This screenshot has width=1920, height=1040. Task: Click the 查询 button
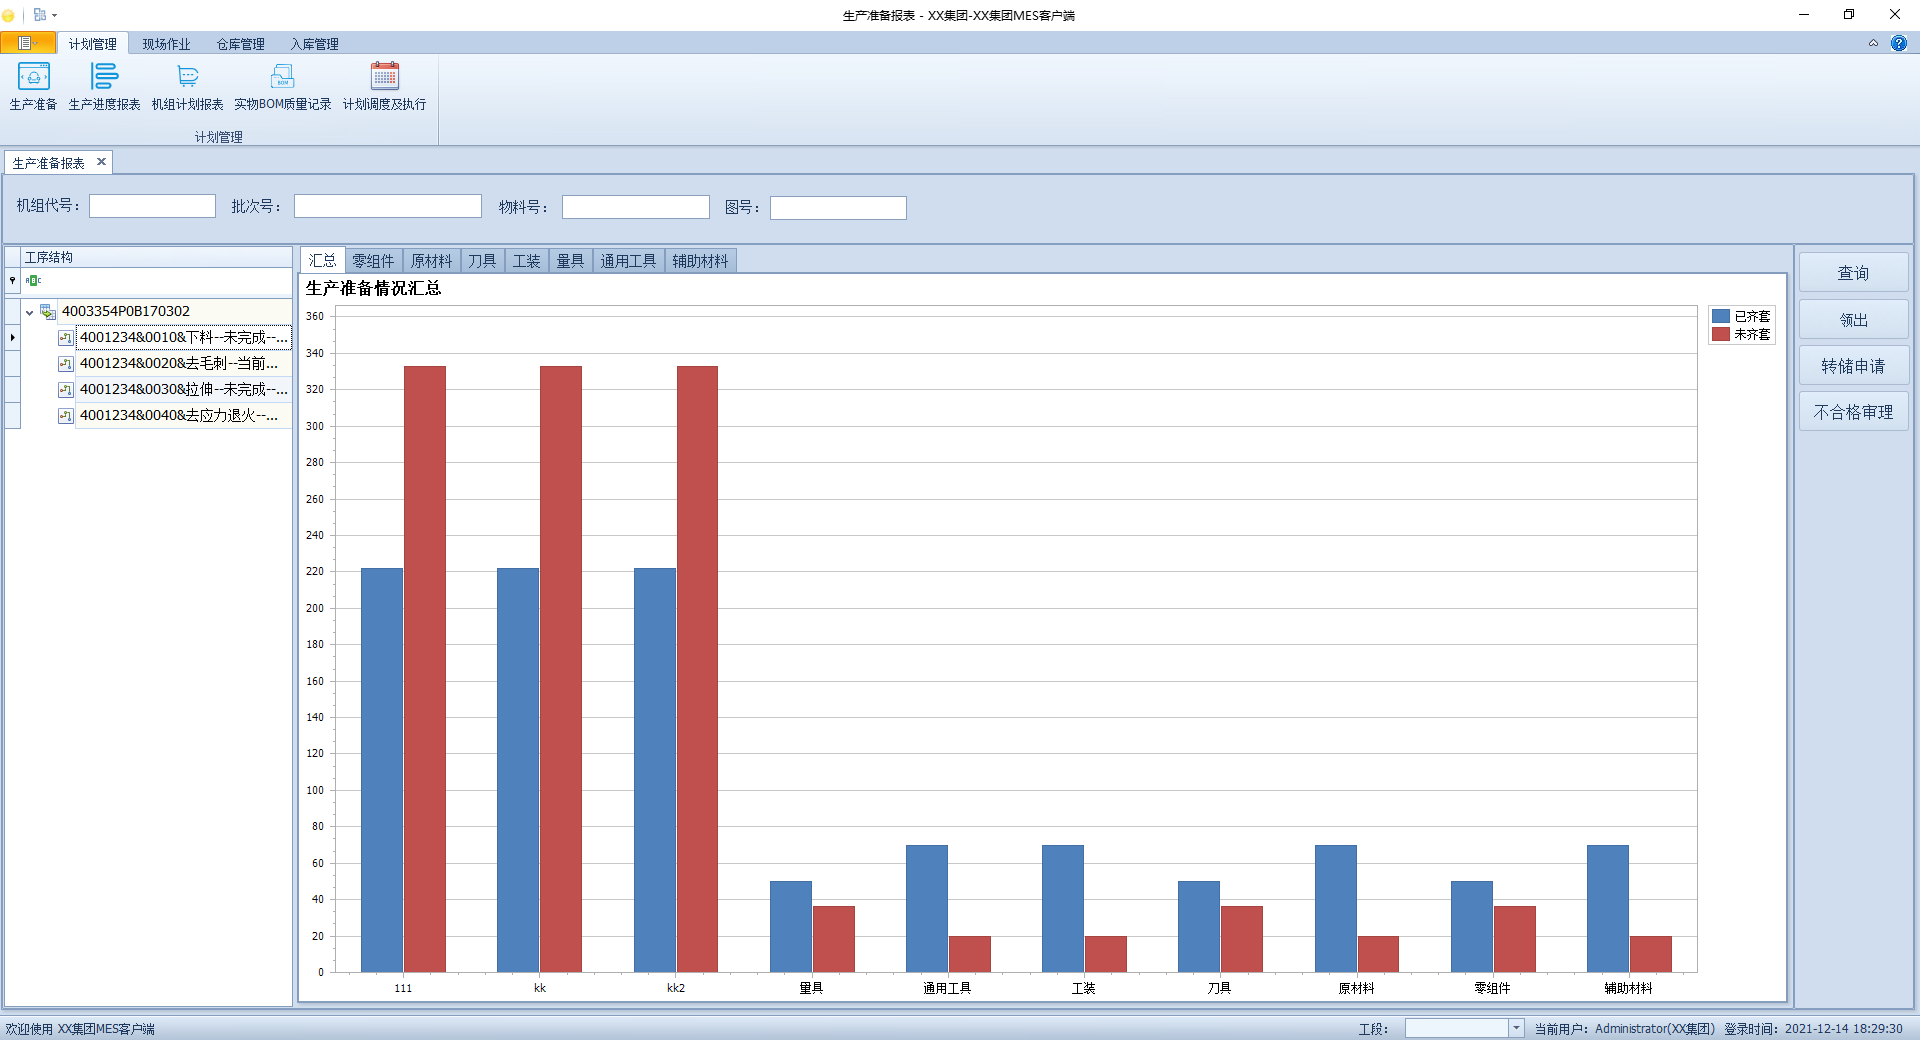[1853, 273]
